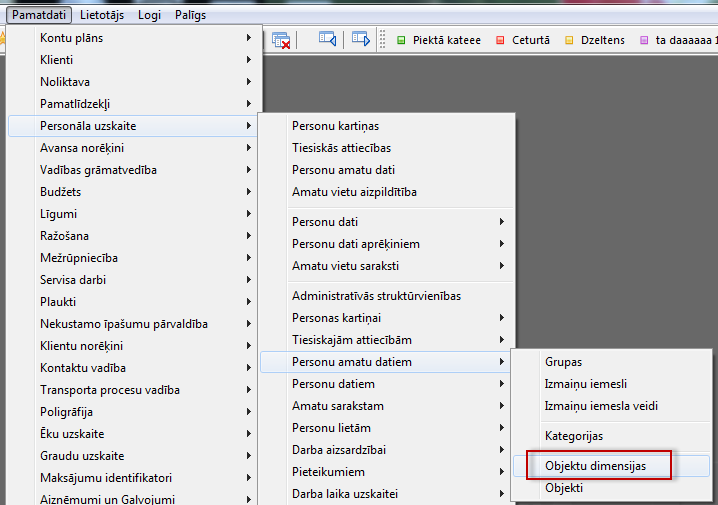This screenshot has width=718, height=505.
Task: Expand the Pamatlīdzekļi submenu arrow
Action: tap(249, 103)
